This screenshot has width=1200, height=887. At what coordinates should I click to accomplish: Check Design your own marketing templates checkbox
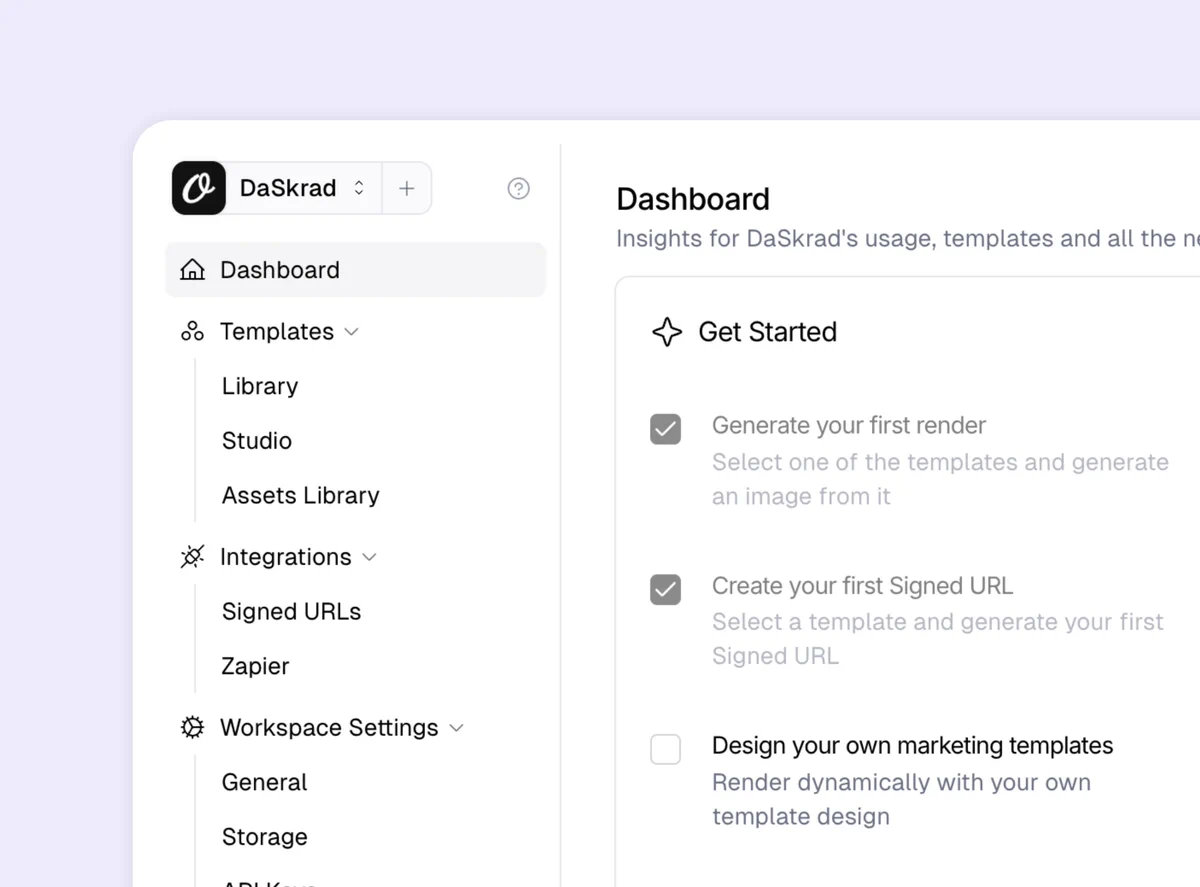[x=666, y=749]
